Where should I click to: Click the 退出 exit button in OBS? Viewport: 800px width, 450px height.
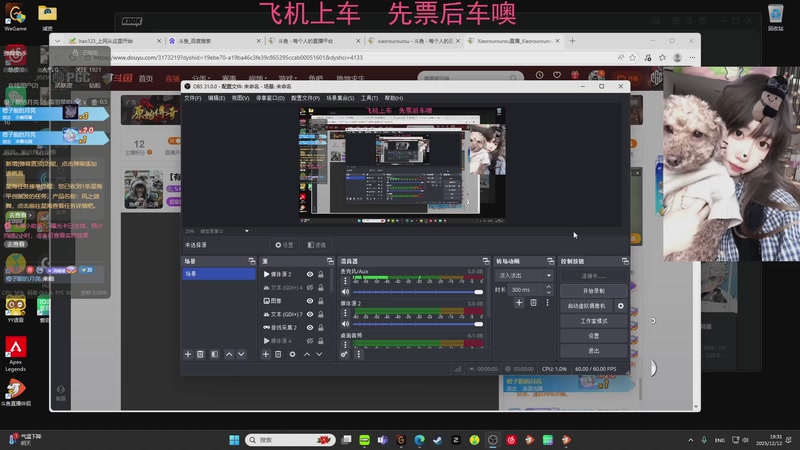click(x=594, y=351)
